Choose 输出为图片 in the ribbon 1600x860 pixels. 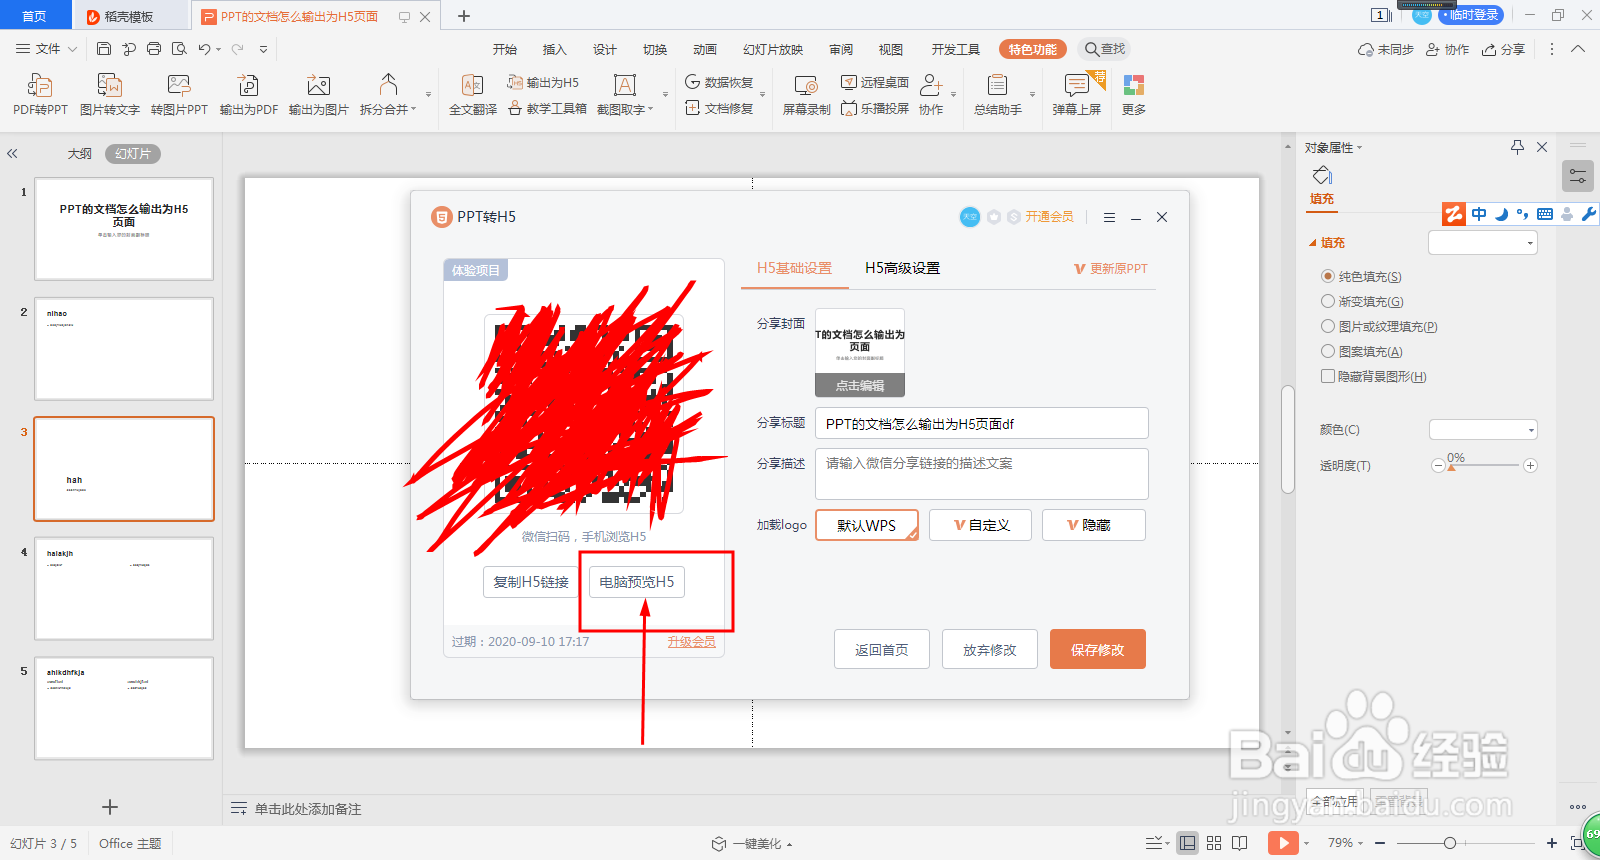pos(319,95)
